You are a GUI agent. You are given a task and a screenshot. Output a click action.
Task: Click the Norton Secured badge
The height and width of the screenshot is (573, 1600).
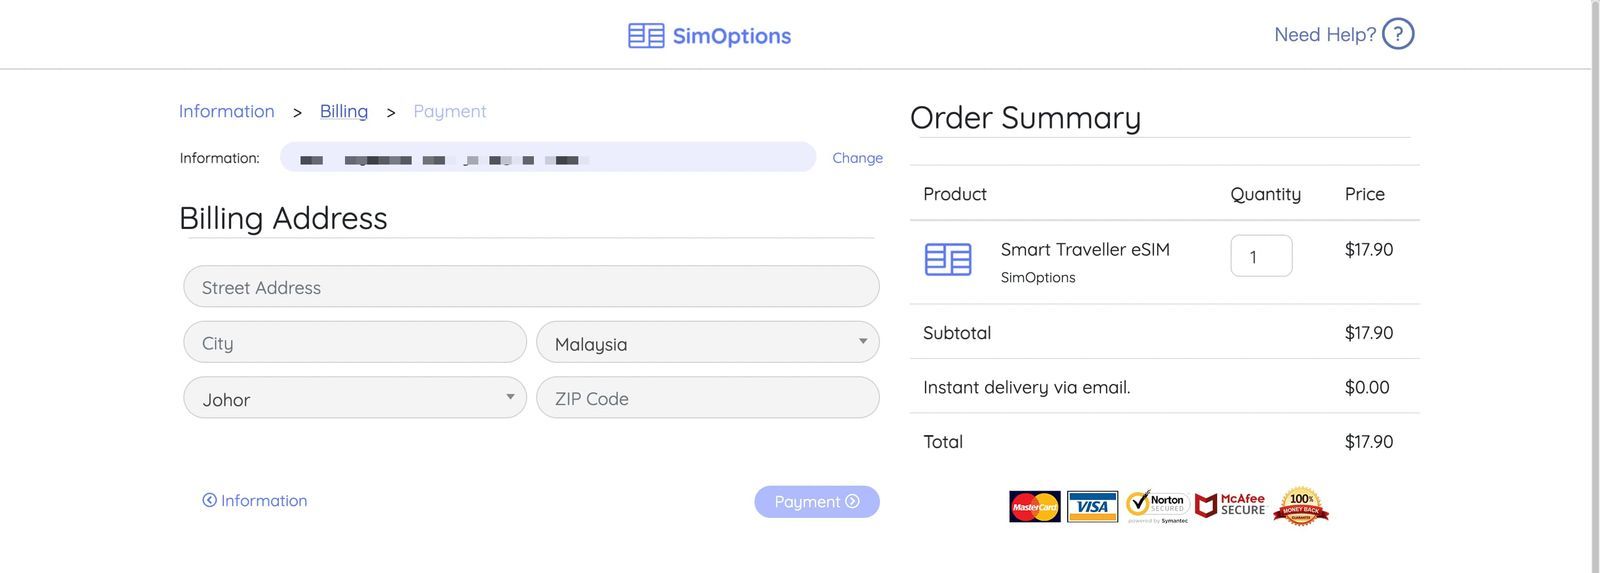tap(1157, 507)
